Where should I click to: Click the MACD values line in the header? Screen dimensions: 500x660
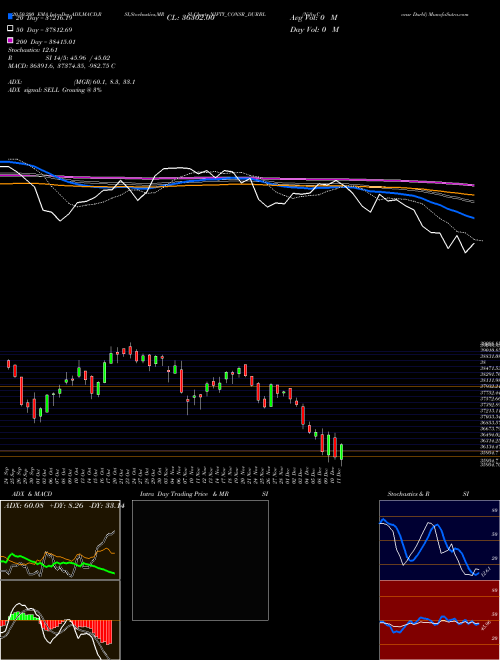(x=61, y=66)
